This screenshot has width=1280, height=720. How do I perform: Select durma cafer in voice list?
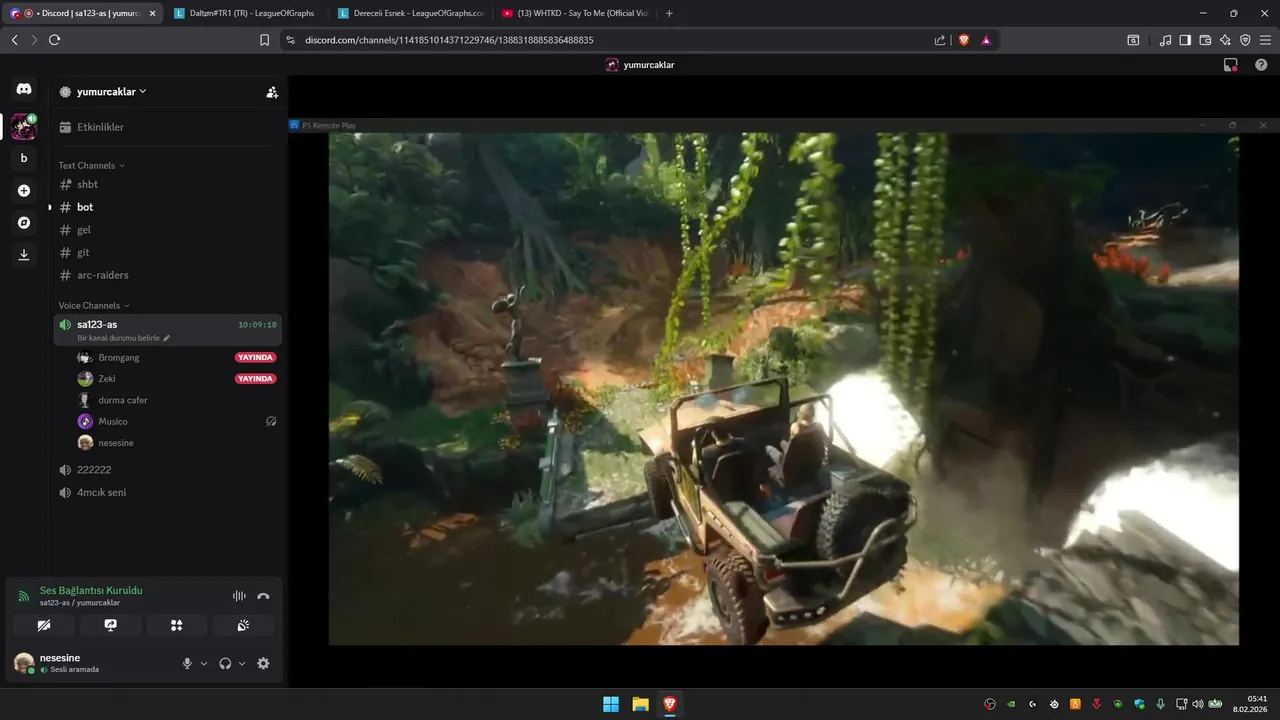point(176,400)
